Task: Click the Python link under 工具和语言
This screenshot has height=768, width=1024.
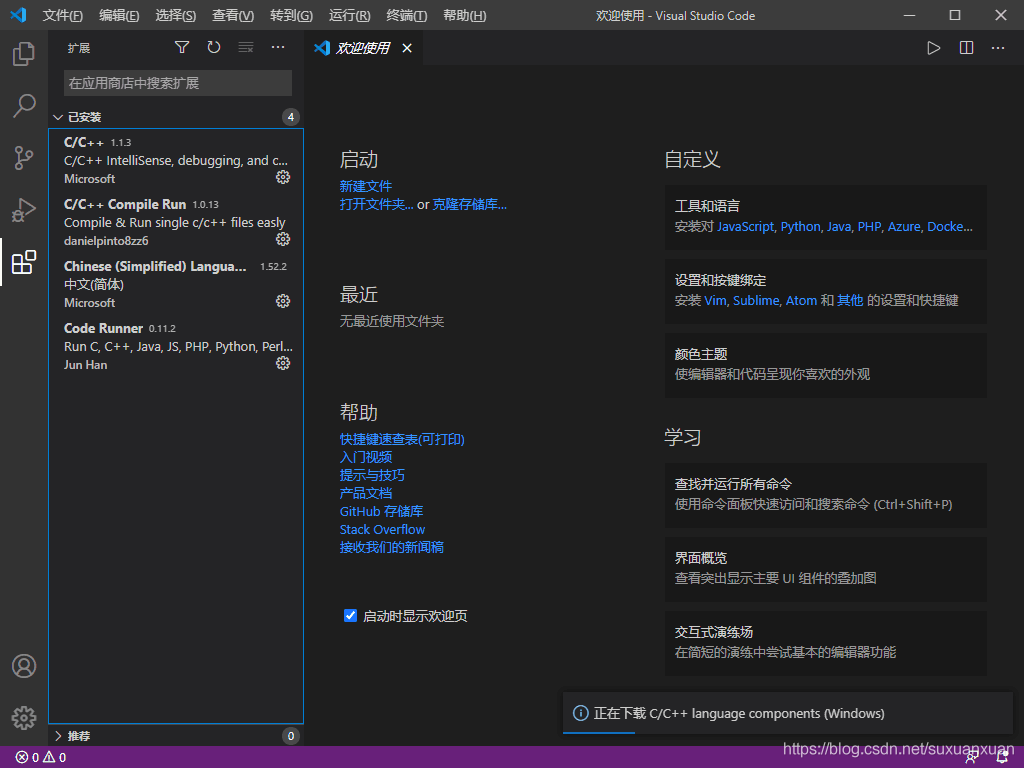Action: click(801, 227)
